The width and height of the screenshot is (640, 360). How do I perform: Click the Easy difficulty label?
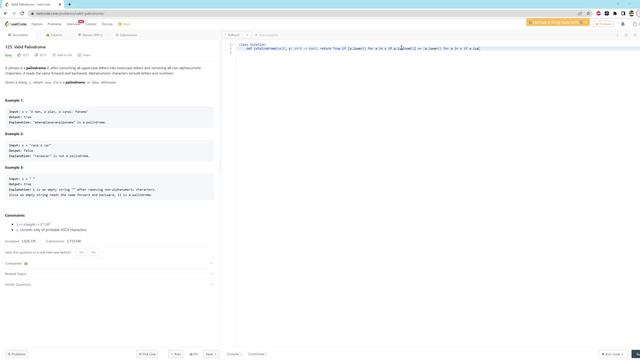tap(8, 55)
